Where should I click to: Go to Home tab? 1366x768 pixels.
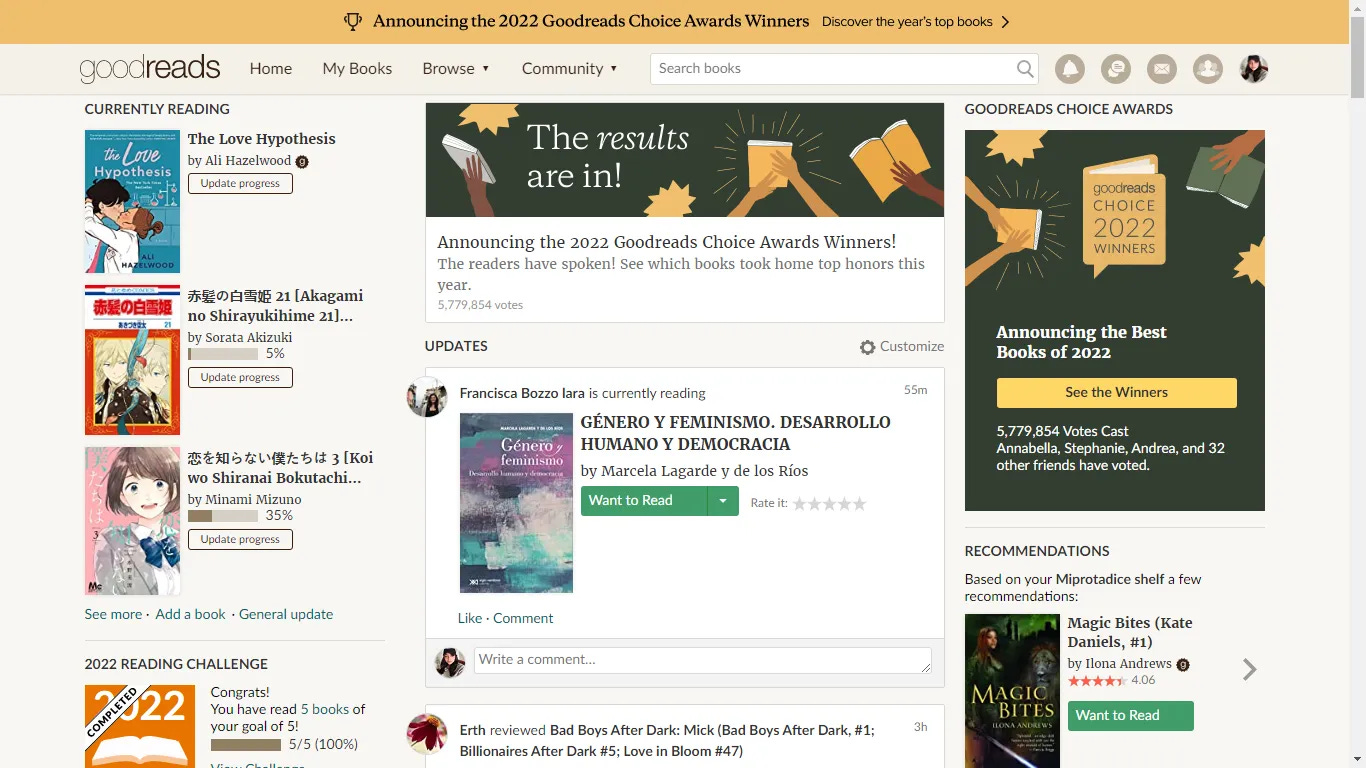click(271, 69)
